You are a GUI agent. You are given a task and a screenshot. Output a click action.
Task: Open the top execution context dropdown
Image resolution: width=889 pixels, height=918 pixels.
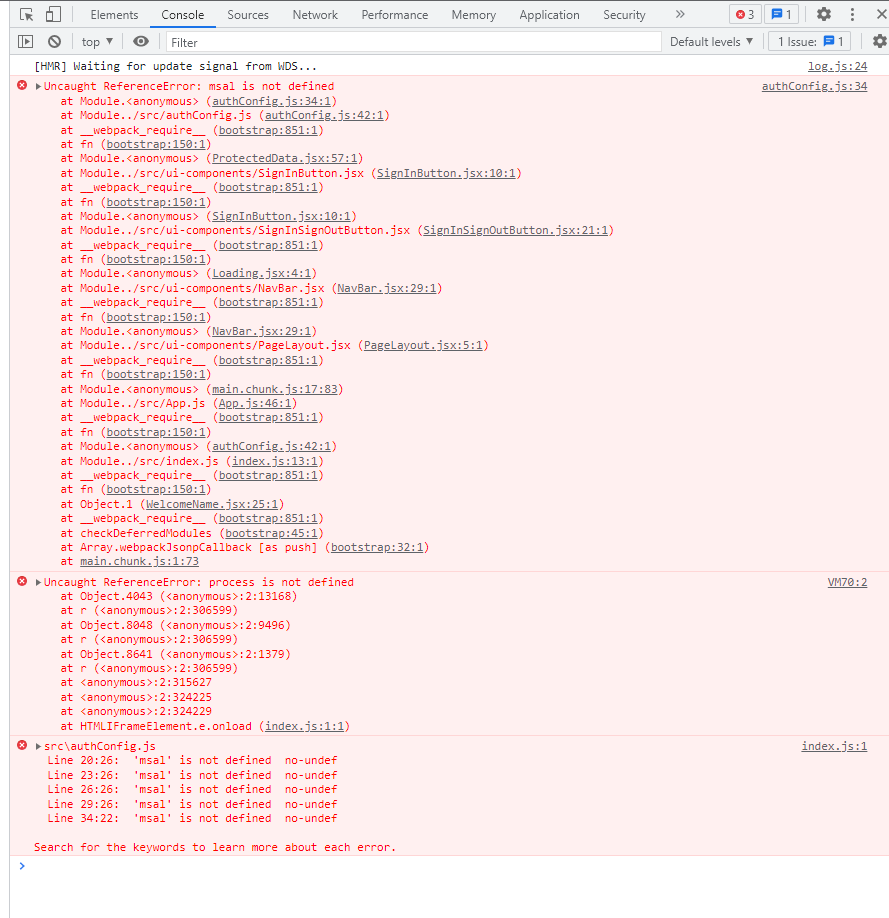click(96, 41)
